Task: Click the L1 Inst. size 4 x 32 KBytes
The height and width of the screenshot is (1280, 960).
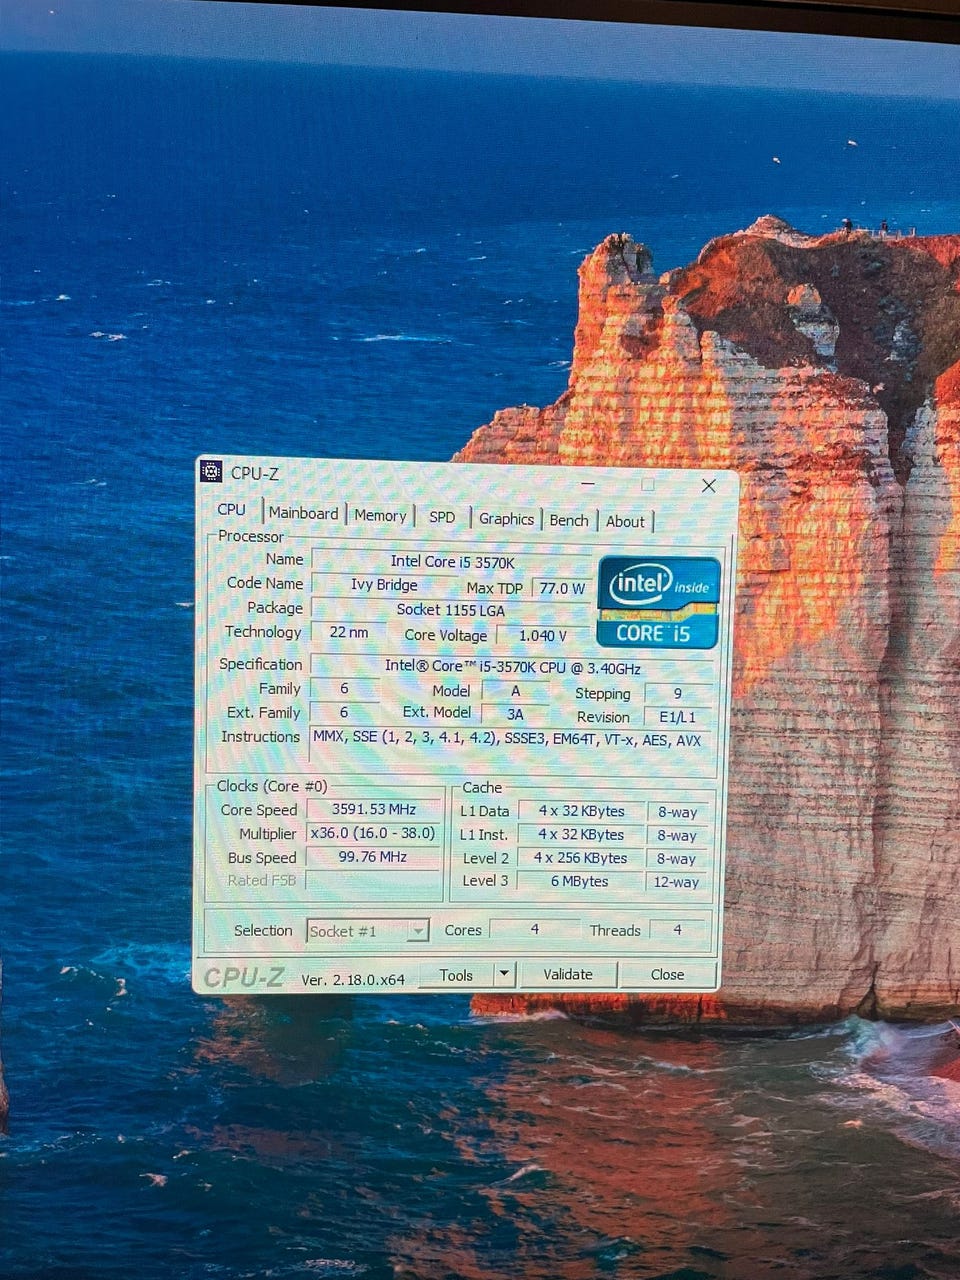Action: coord(581,834)
